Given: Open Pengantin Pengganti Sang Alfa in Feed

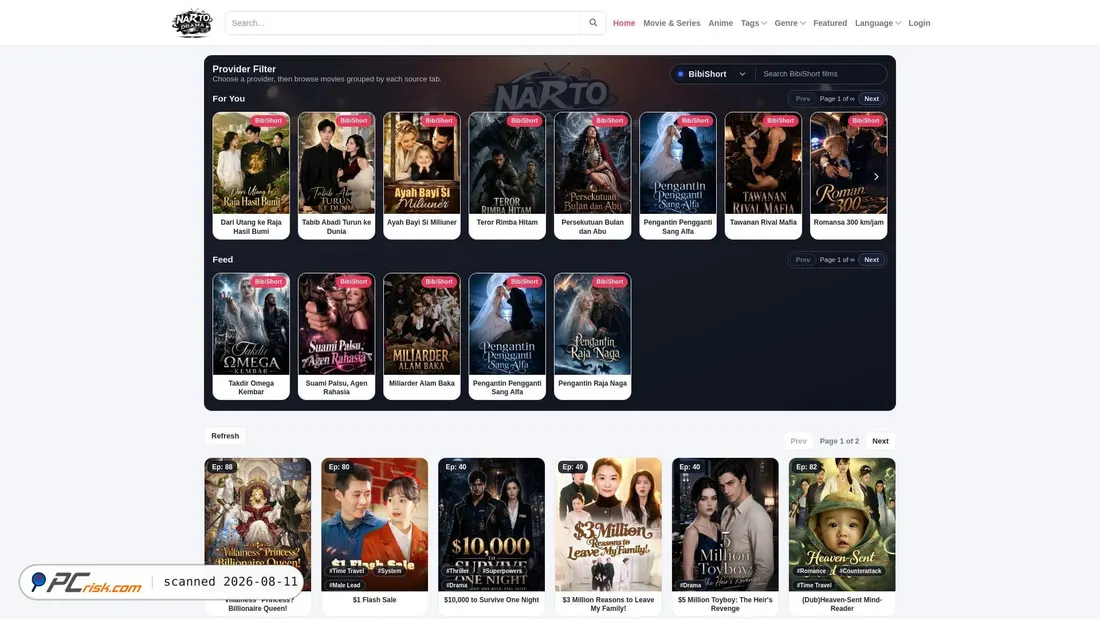Looking at the screenshot, I should pos(507,324).
